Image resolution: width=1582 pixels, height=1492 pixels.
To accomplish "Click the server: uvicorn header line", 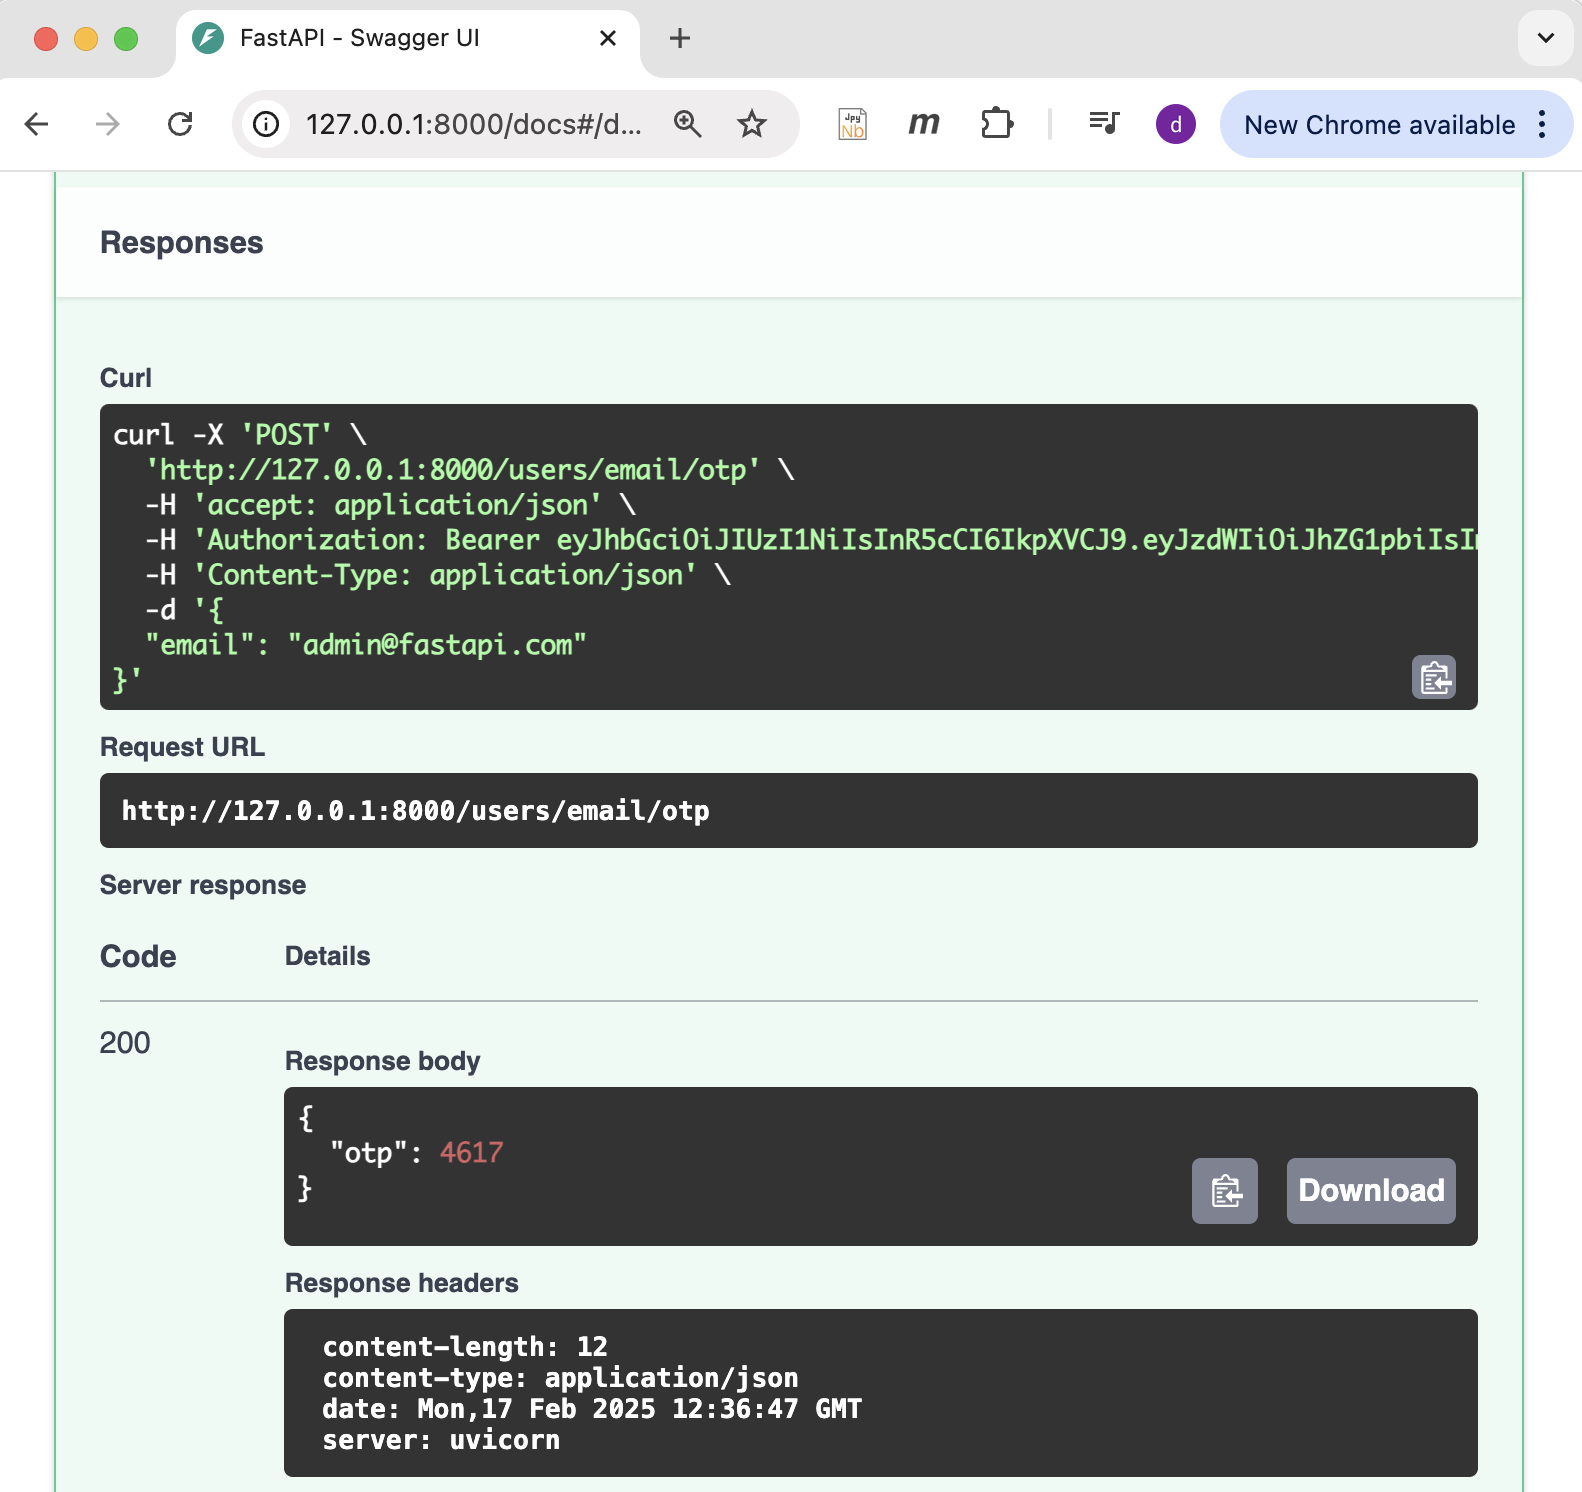I will click(x=441, y=1440).
